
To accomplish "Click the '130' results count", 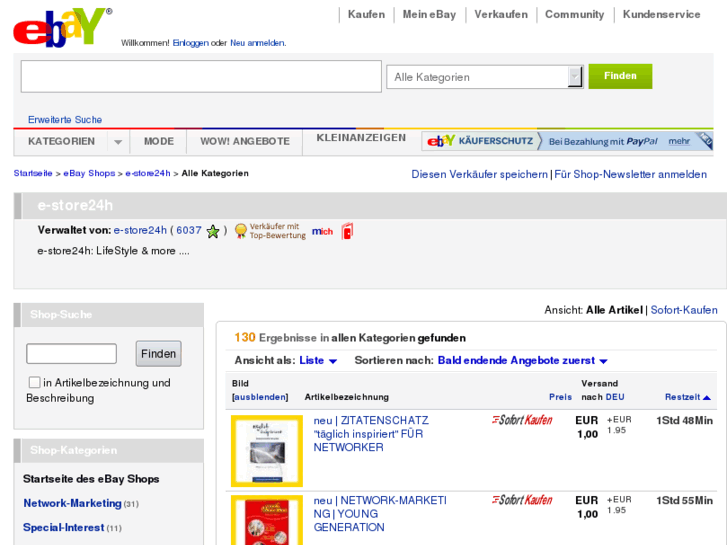I will [x=245, y=337].
